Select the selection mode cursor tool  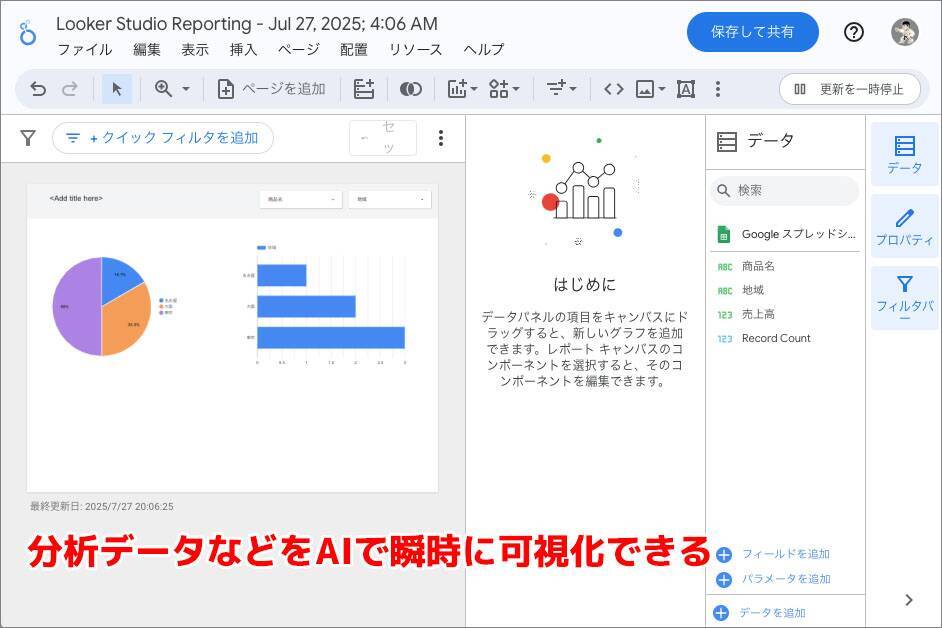tap(116, 89)
